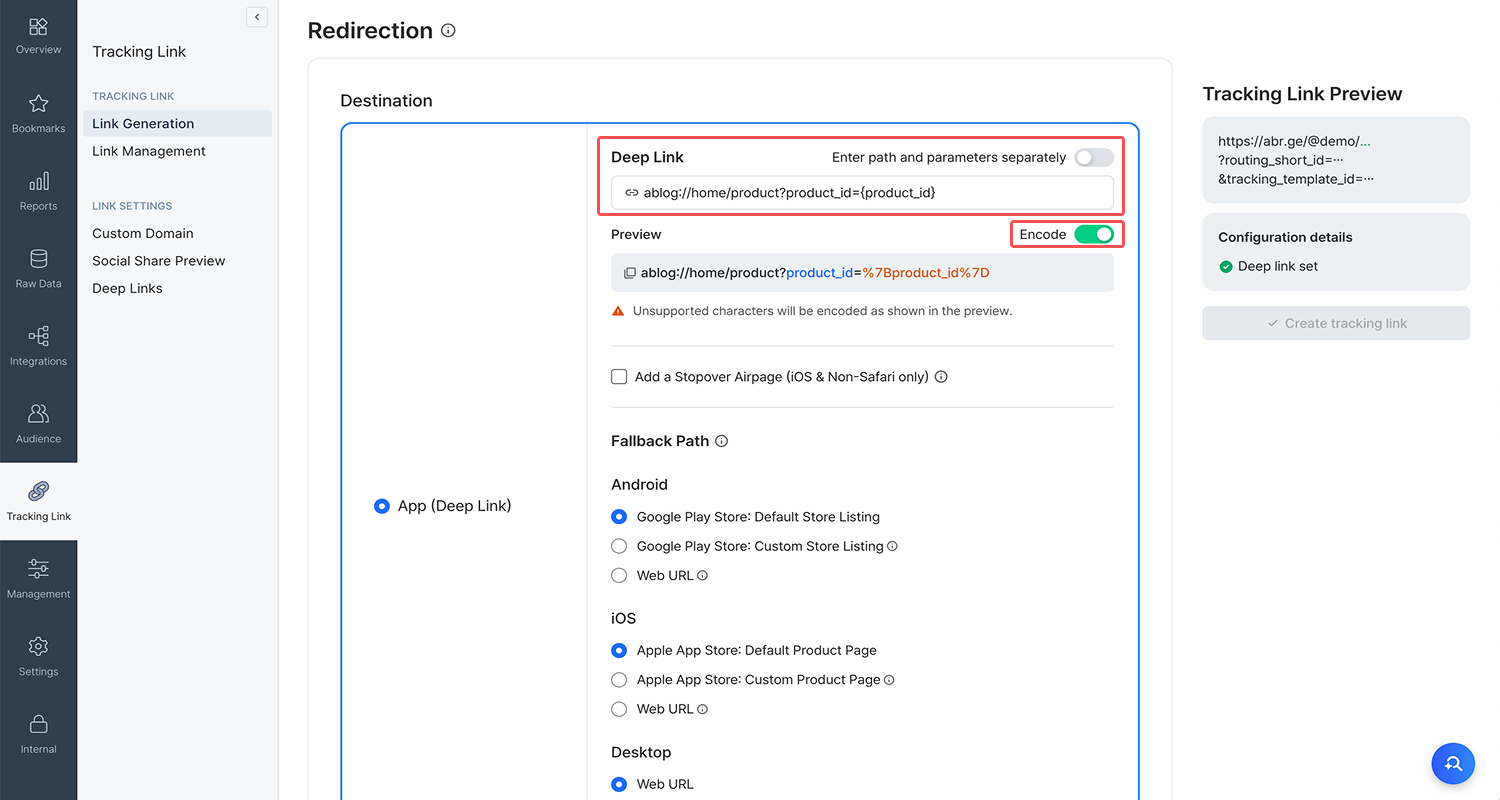Open the Audience section icon

point(38,422)
